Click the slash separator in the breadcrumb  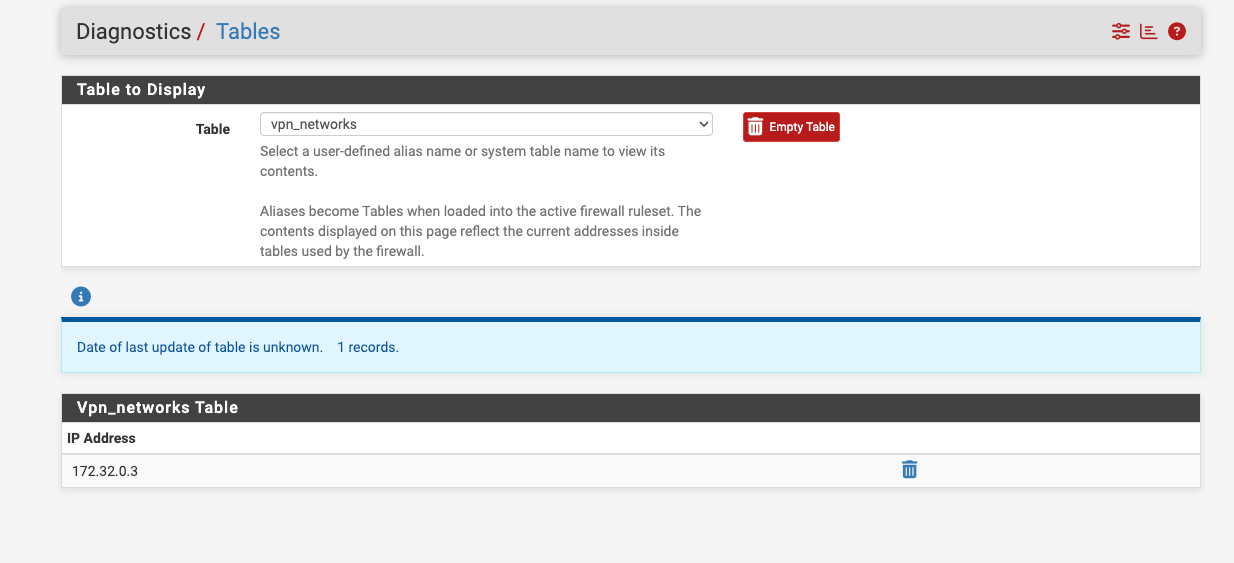[x=201, y=31]
